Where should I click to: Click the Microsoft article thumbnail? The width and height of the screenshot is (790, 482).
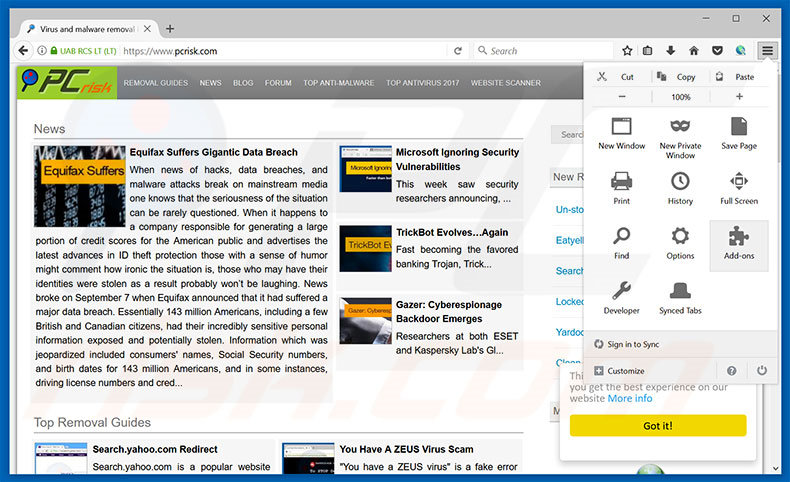pyautogui.click(x=365, y=169)
